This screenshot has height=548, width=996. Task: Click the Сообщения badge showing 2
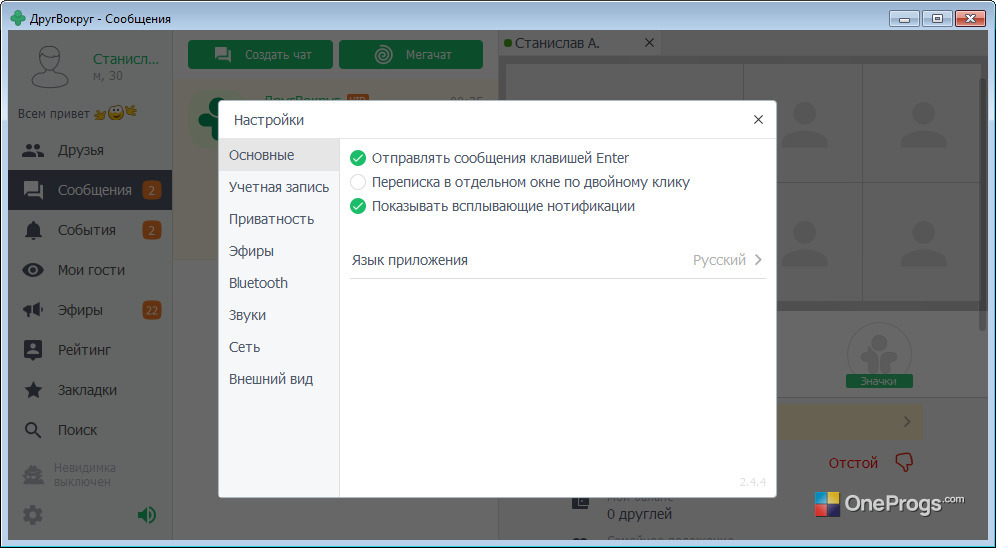coord(151,190)
